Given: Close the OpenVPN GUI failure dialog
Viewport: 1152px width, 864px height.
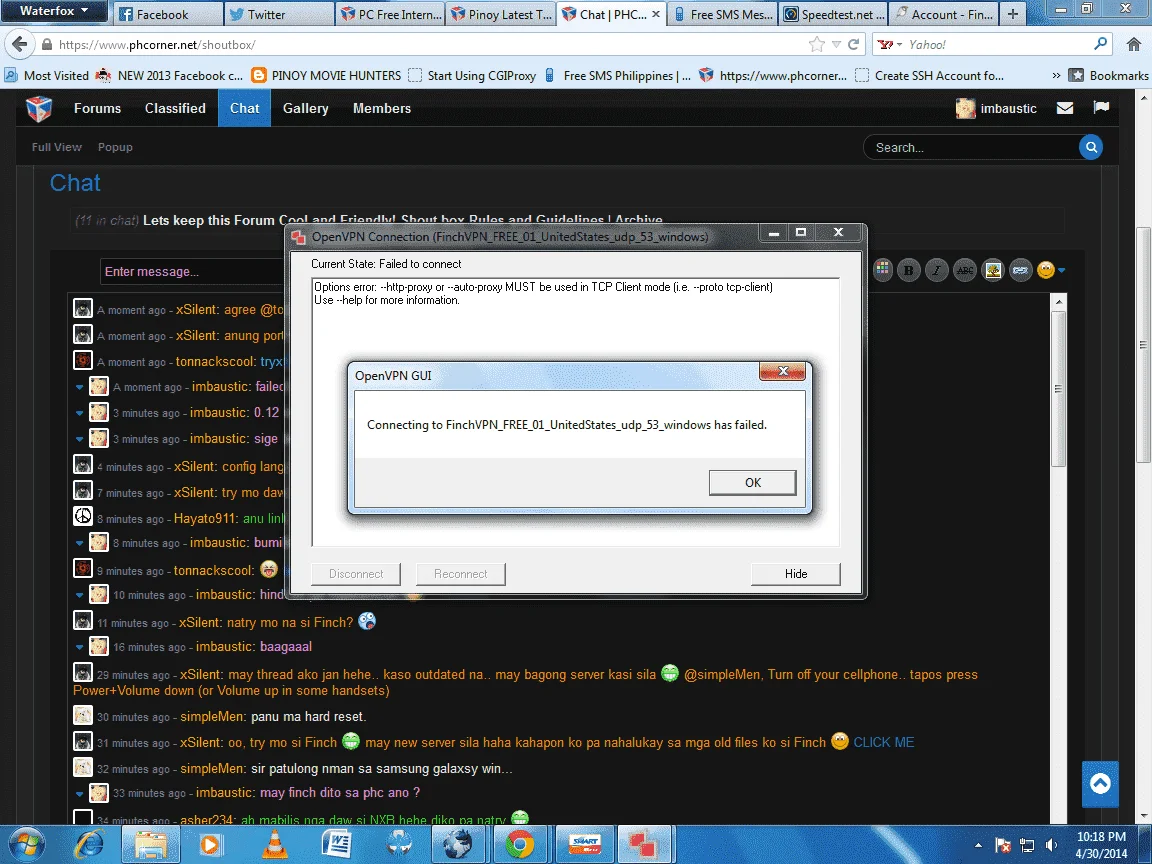Looking at the screenshot, I should [x=782, y=372].
